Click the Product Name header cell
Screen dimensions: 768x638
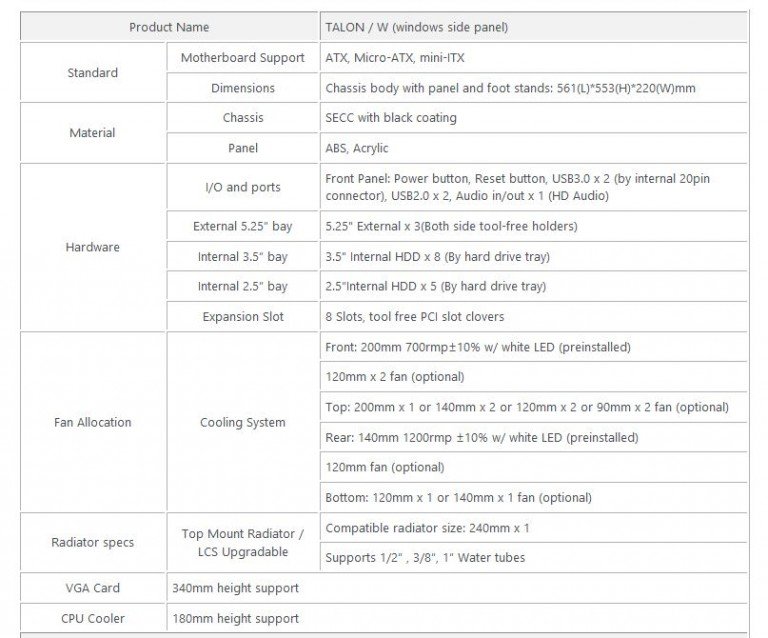[x=169, y=27]
